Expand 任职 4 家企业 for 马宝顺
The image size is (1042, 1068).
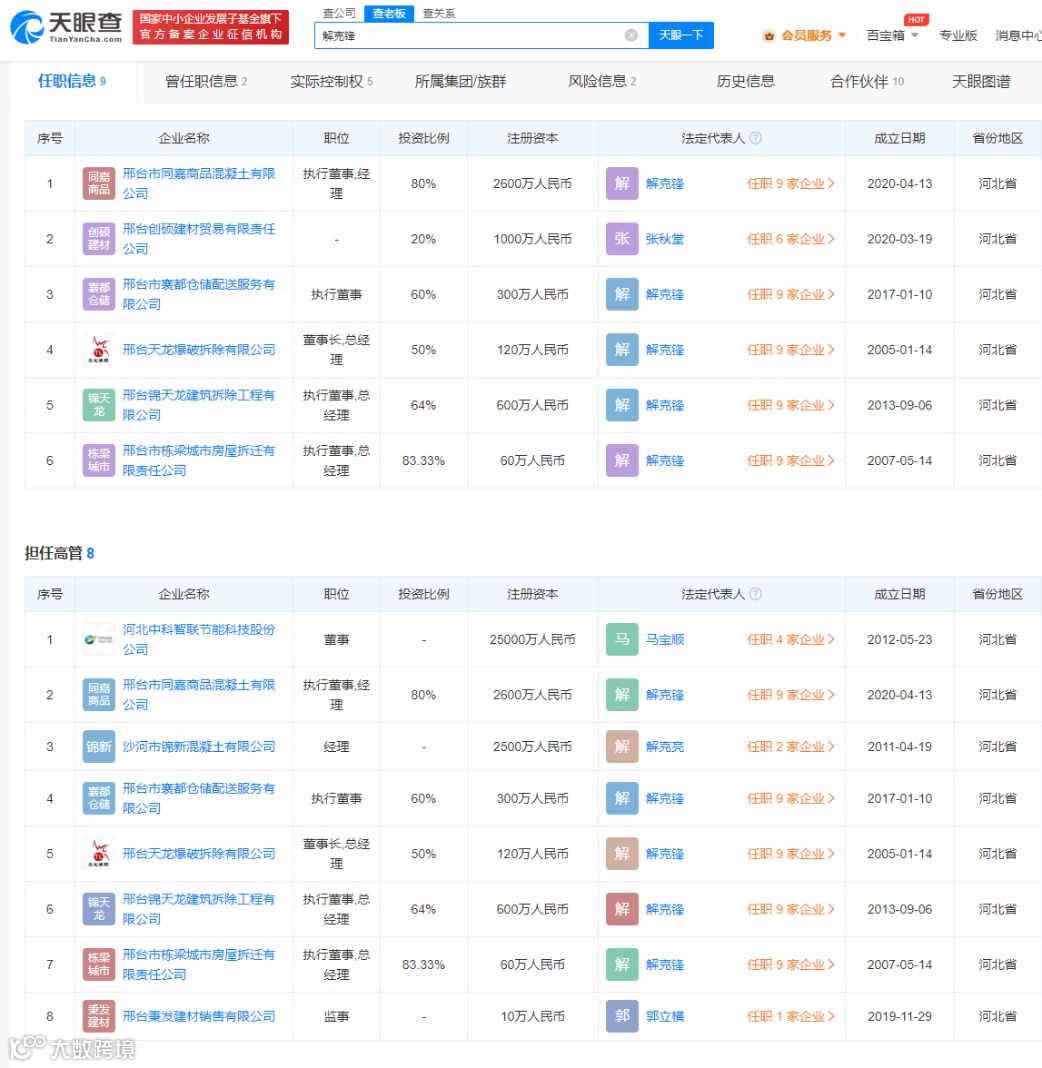pos(790,640)
